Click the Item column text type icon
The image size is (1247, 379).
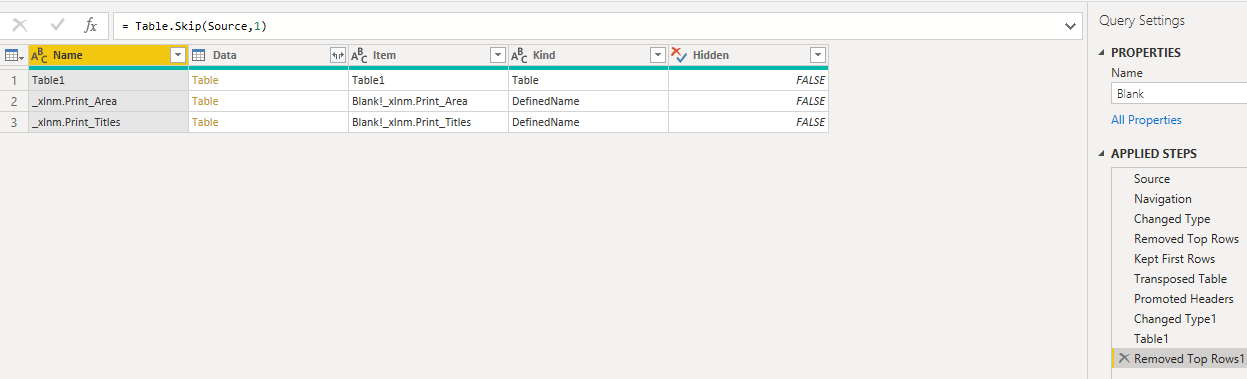click(x=360, y=56)
